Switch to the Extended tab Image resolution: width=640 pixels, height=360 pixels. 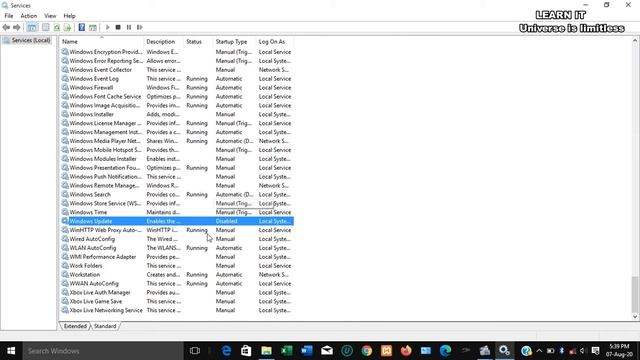coord(75,326)
